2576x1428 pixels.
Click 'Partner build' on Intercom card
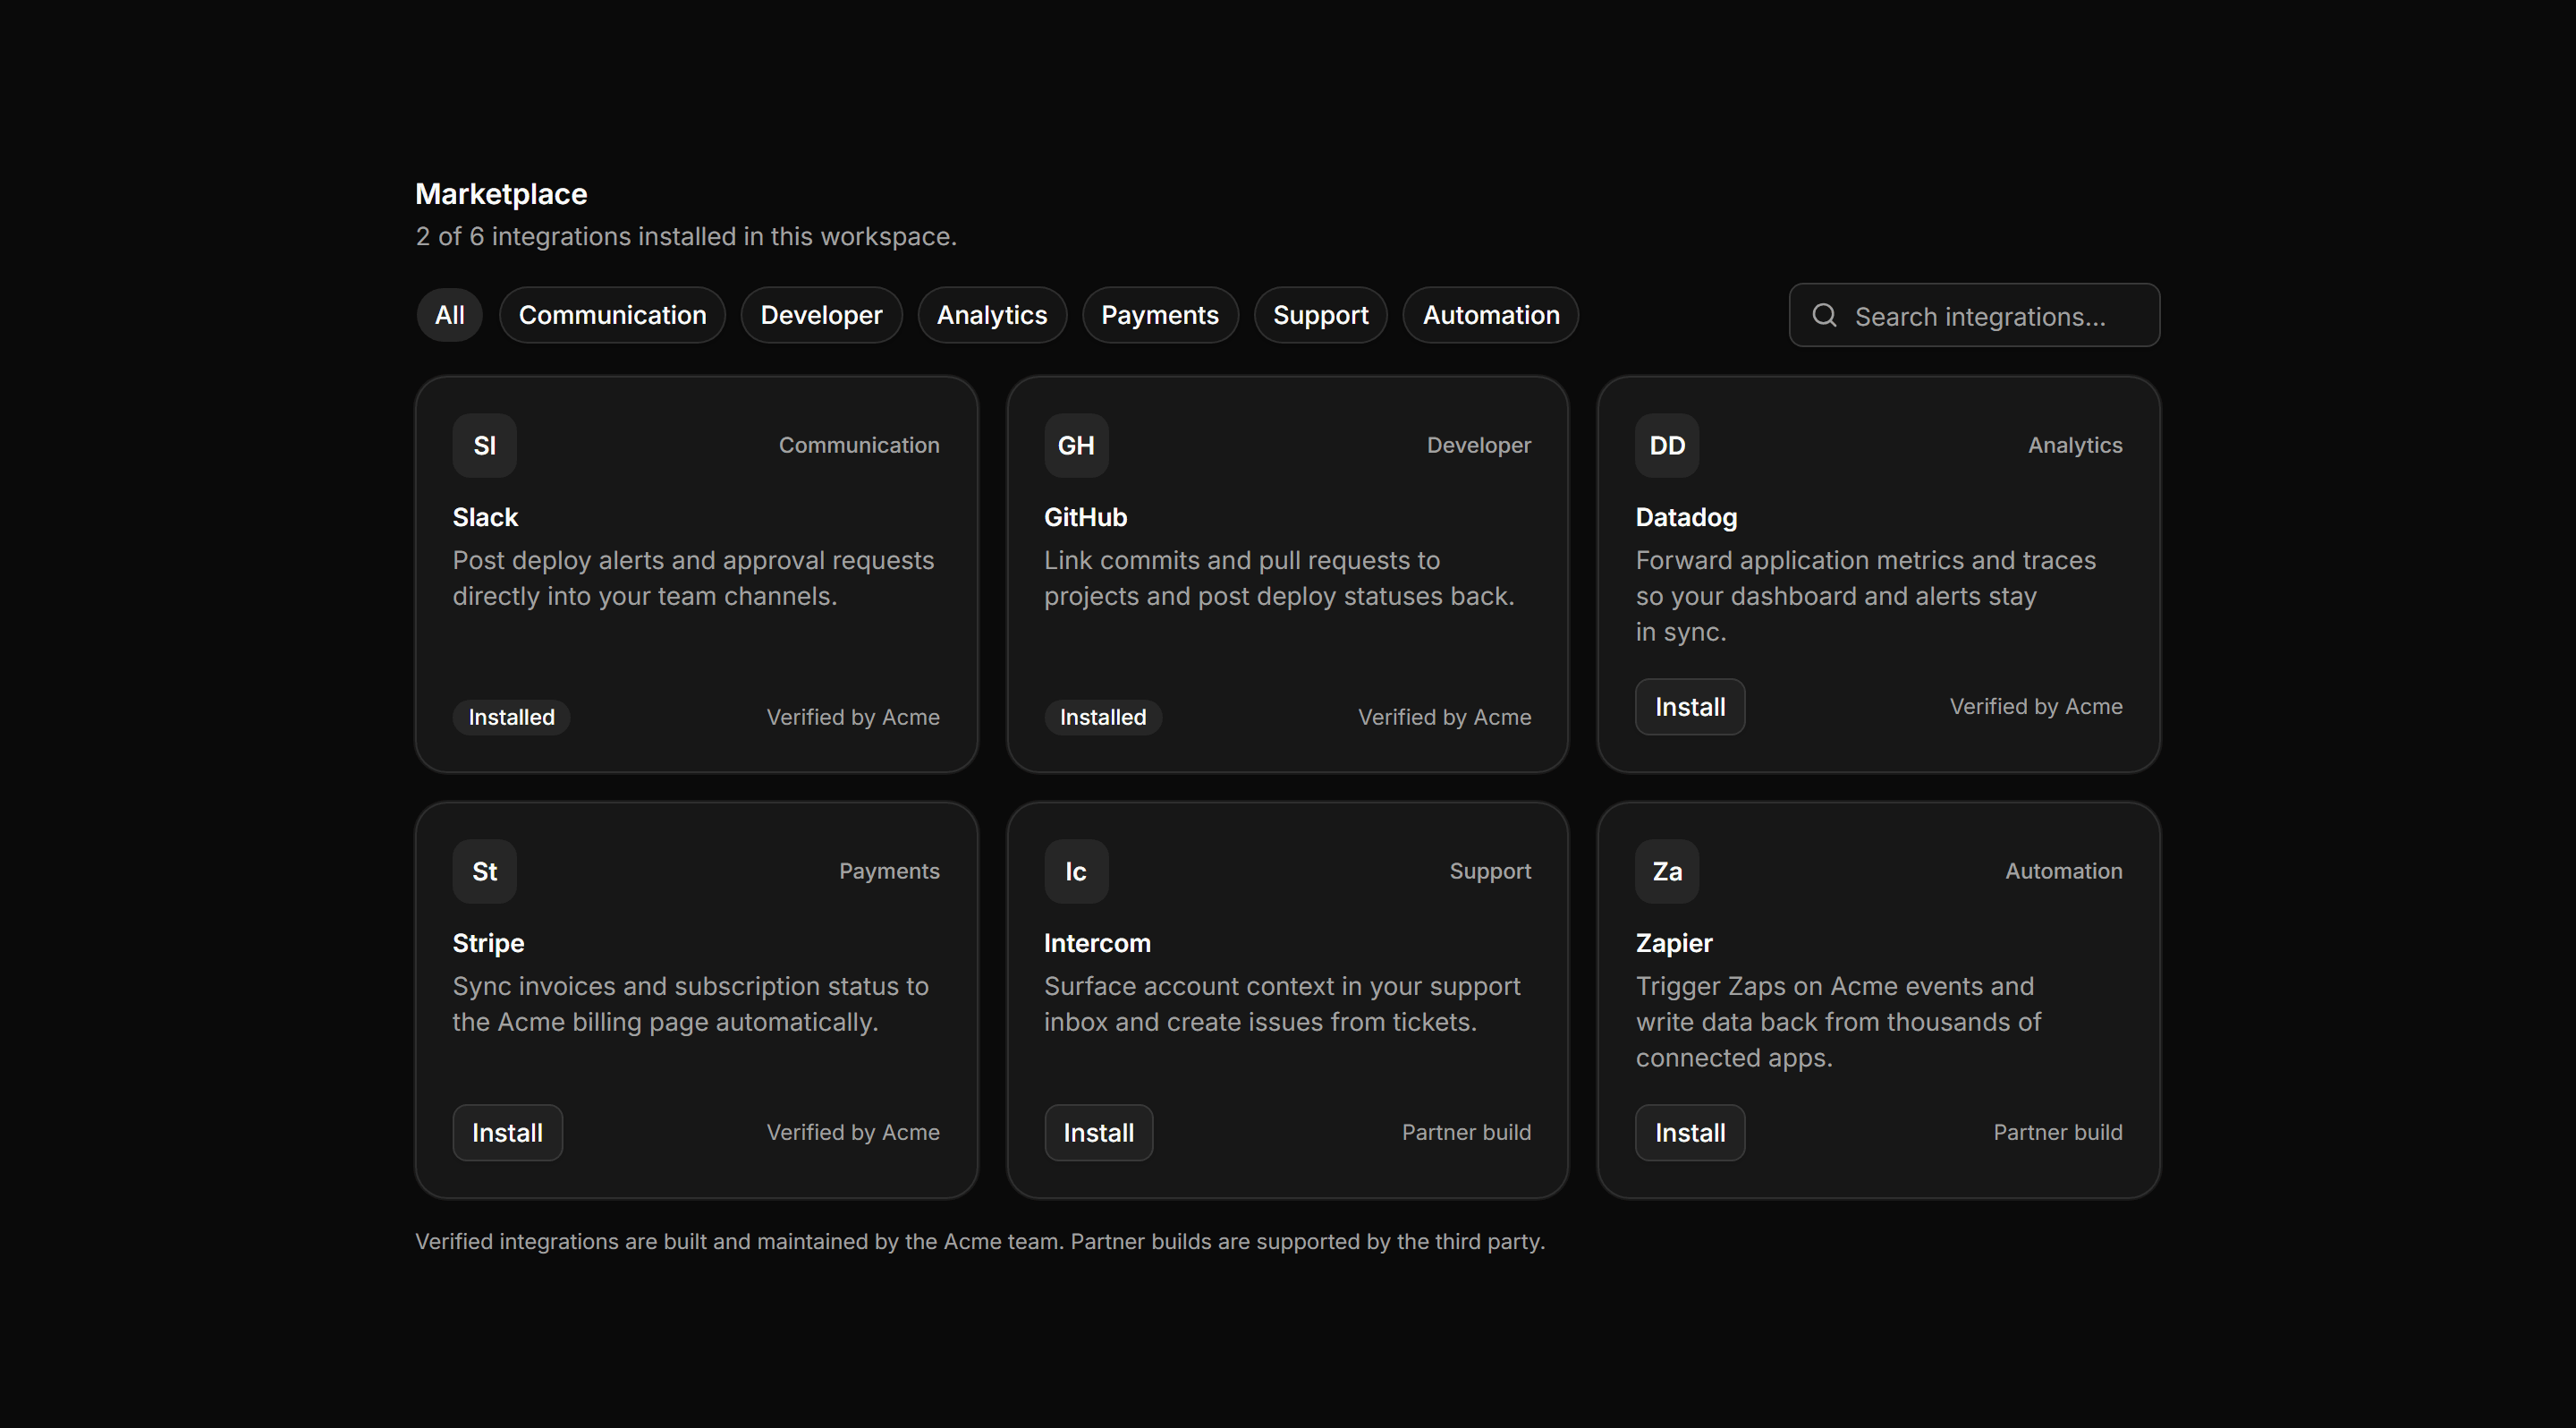pyautogui.click(x=1466, y=1132)
